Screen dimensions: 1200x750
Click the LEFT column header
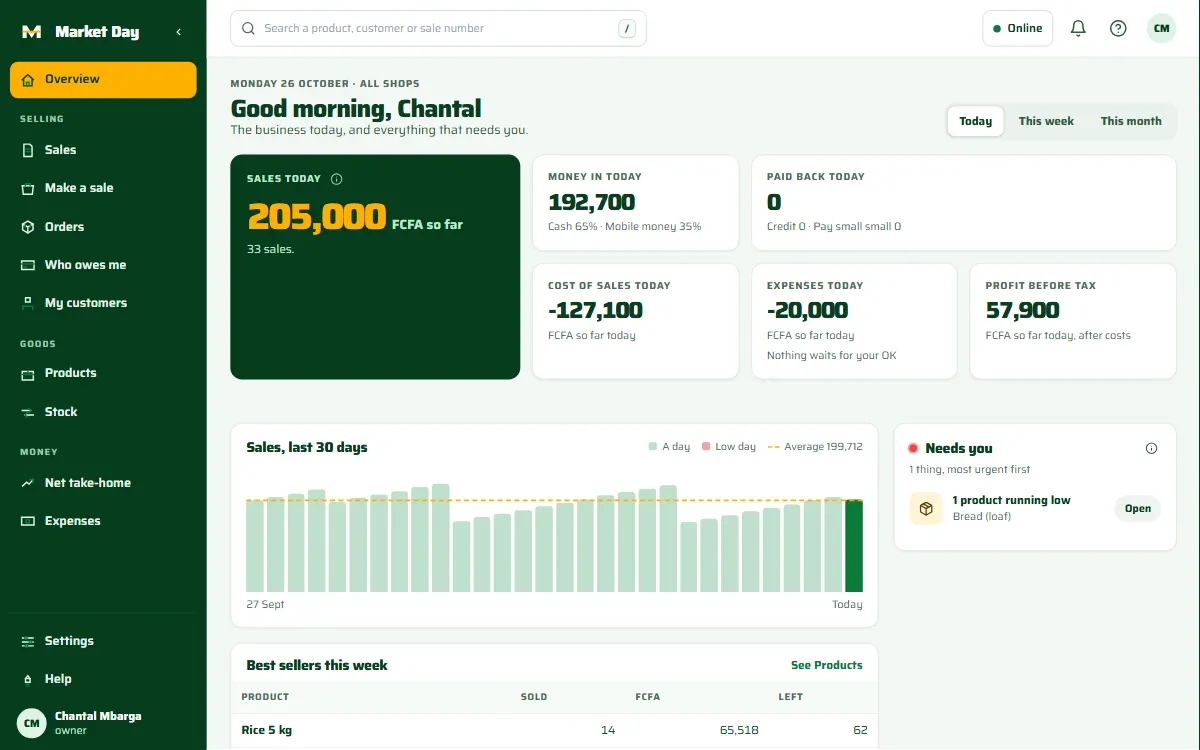click(790, 697)
